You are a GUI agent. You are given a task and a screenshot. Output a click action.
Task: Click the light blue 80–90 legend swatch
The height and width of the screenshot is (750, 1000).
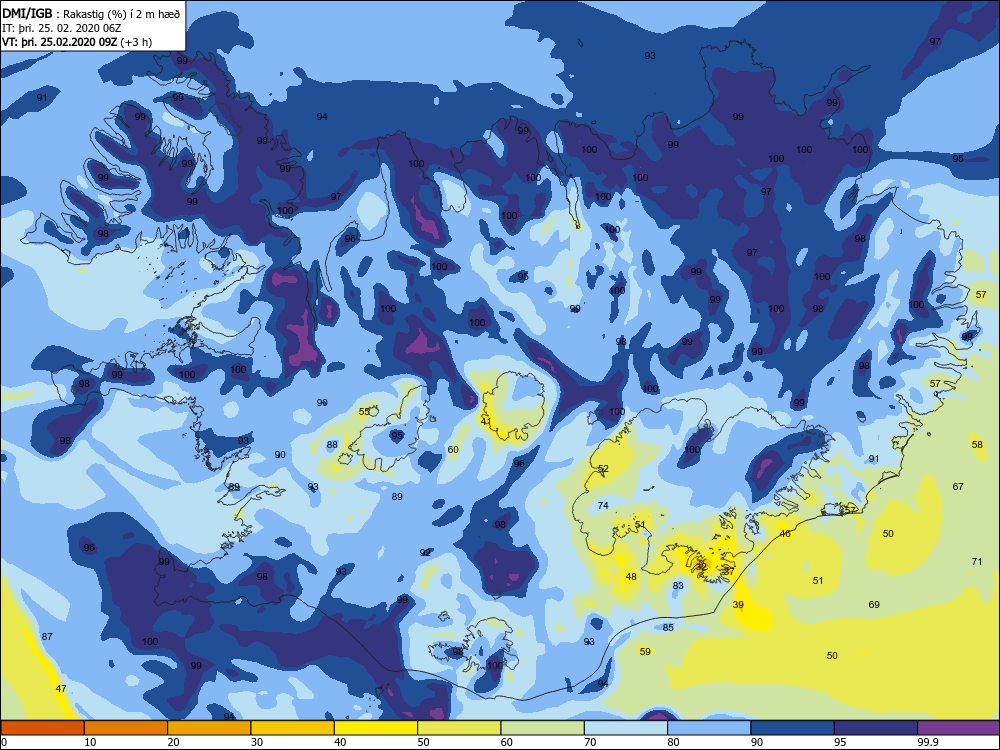point(709,728)
